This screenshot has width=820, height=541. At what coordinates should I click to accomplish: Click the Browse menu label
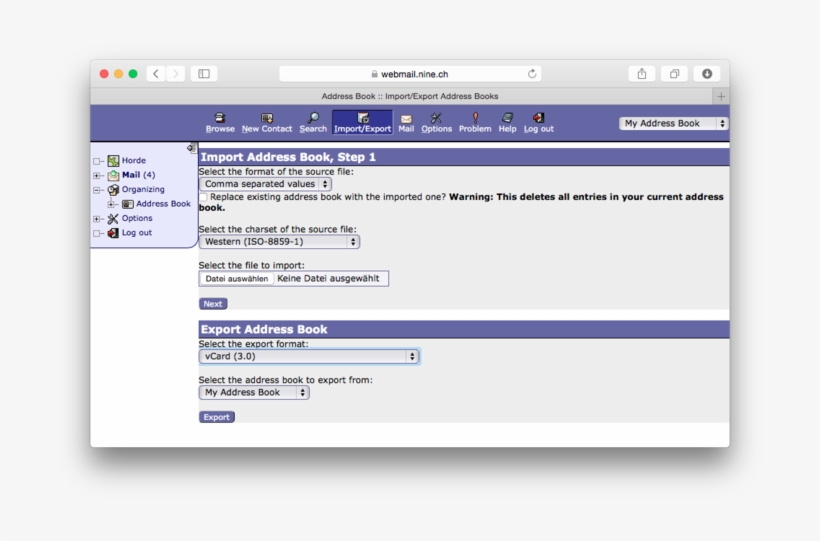220,129
